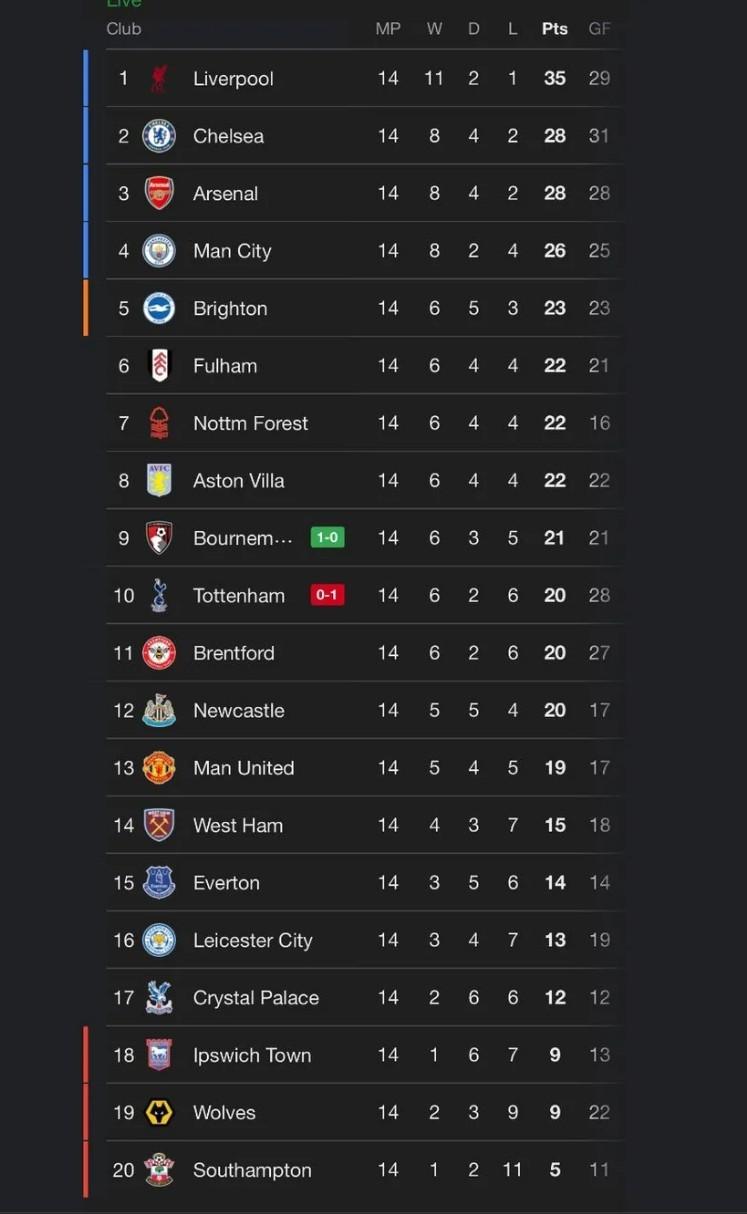Screen dimensions: 747x1214
Task: Open the Southampton team row
Action: click(364, 1170)
